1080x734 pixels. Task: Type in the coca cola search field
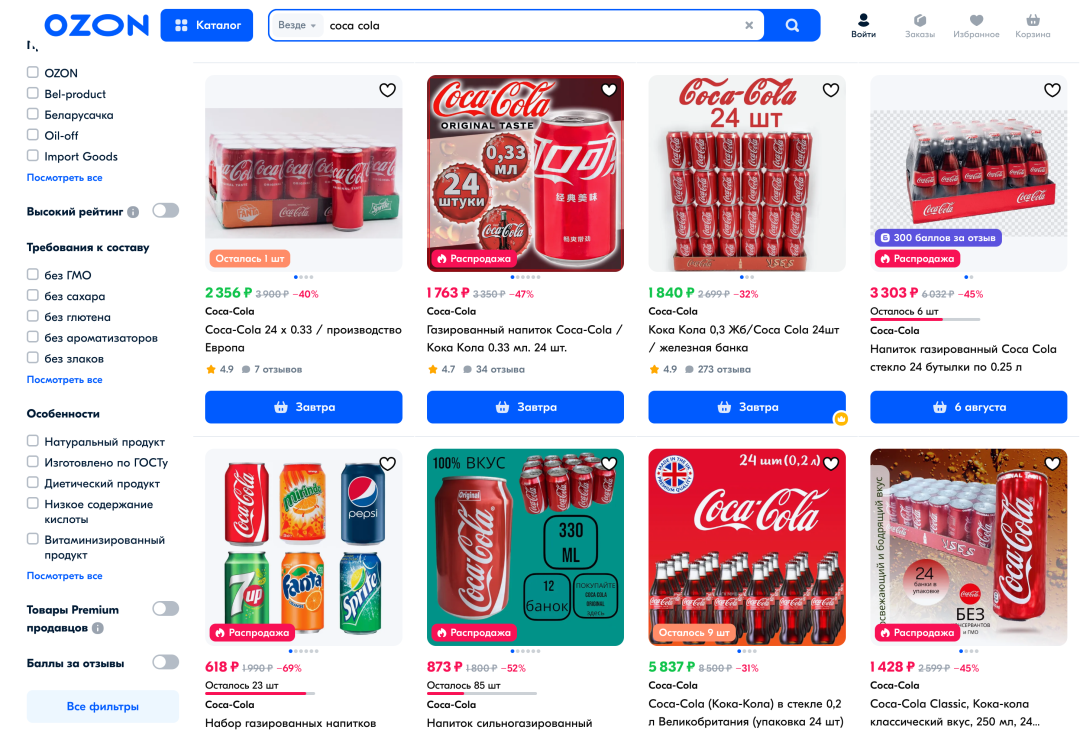(x=530, y=26)
